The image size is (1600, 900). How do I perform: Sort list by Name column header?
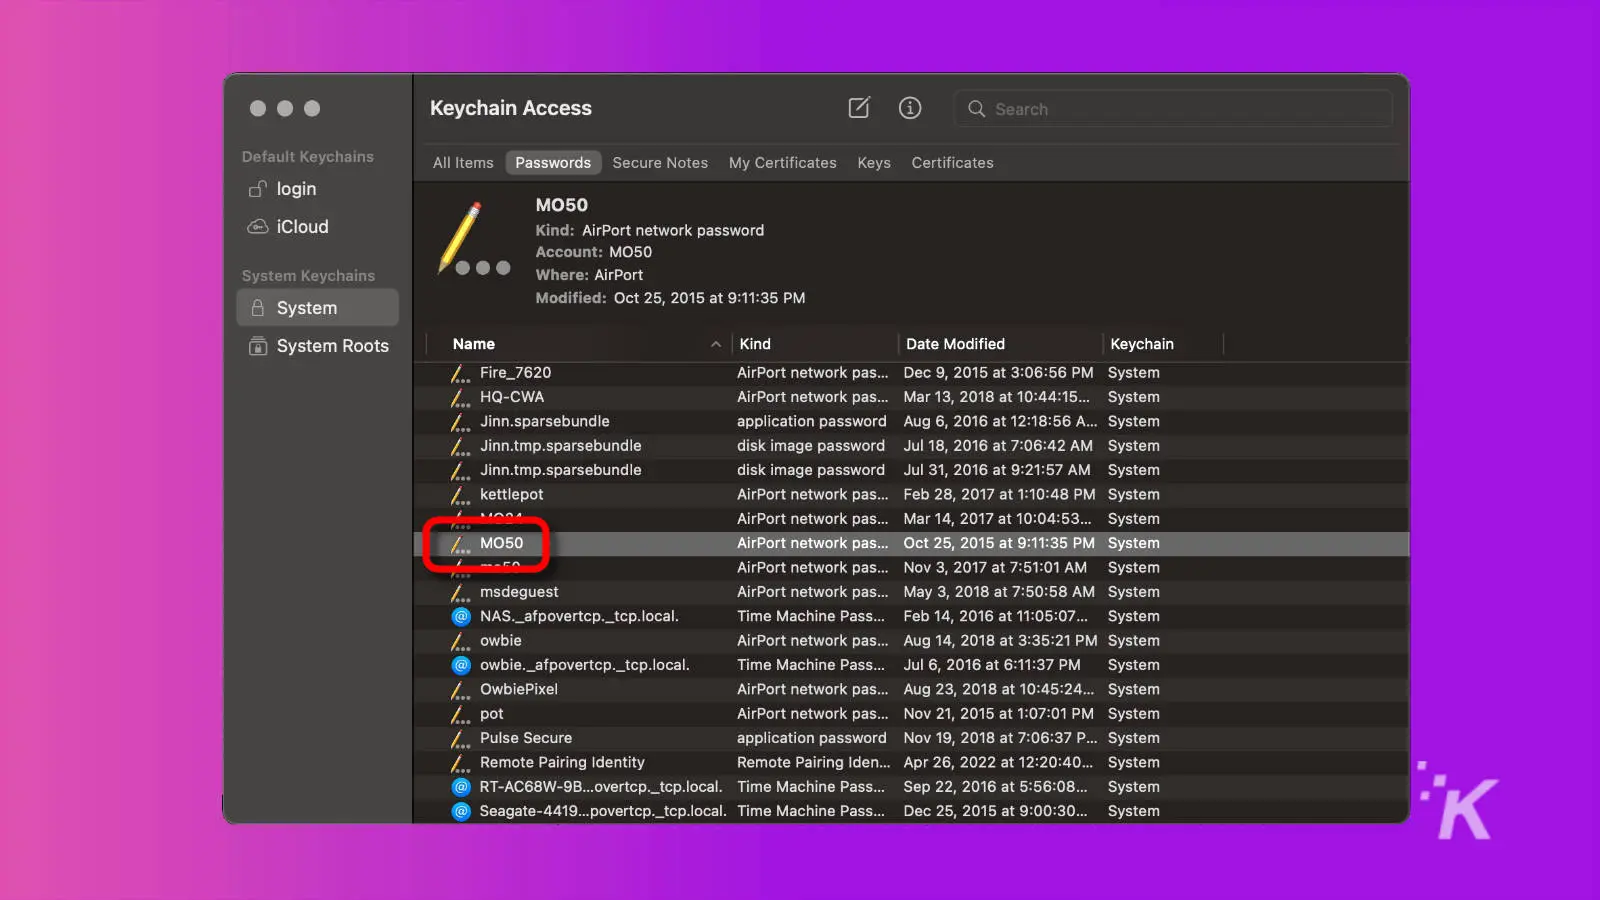pos(578,344)
